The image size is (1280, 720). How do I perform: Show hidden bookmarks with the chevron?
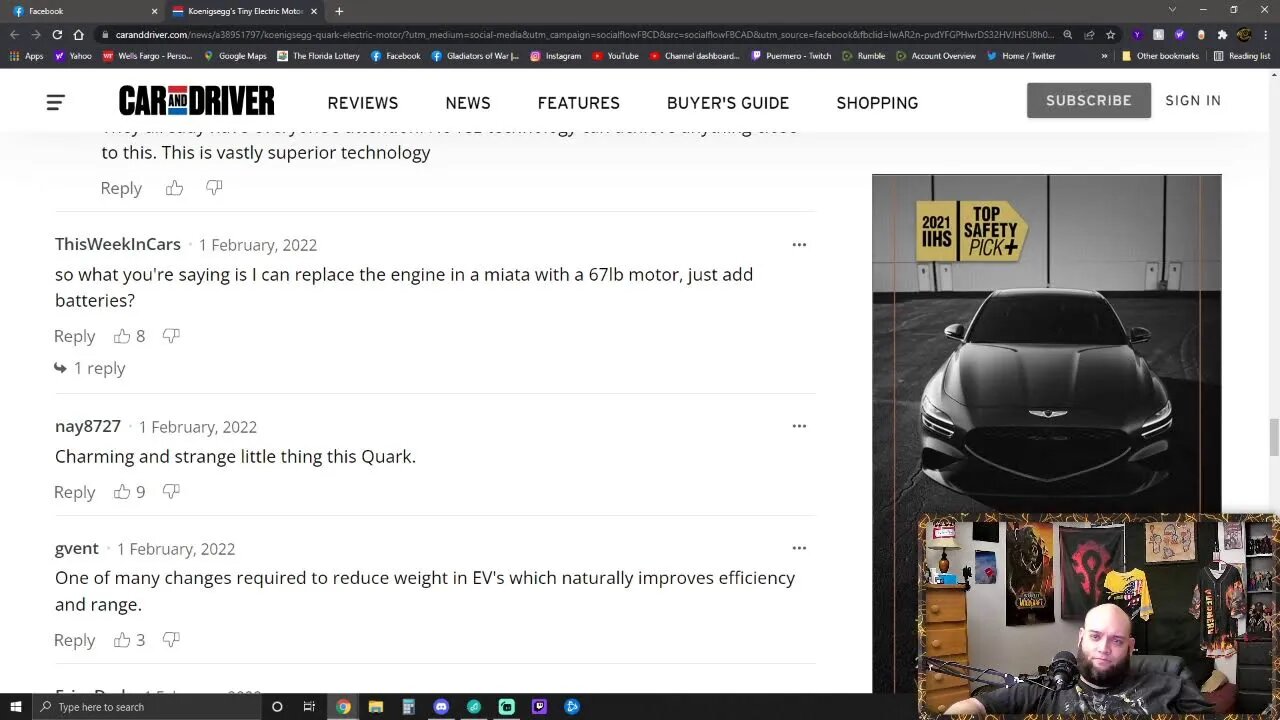point(1104,56)
